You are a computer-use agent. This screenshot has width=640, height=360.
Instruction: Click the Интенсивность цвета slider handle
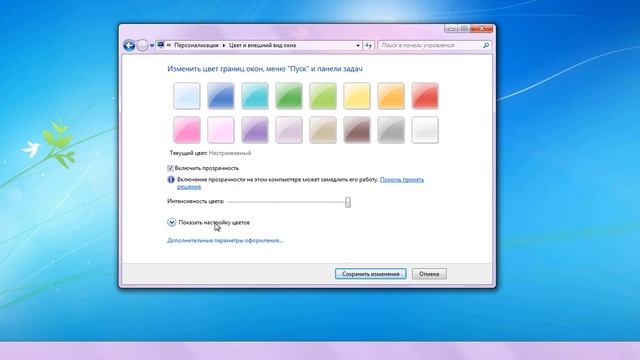point(348,202)
